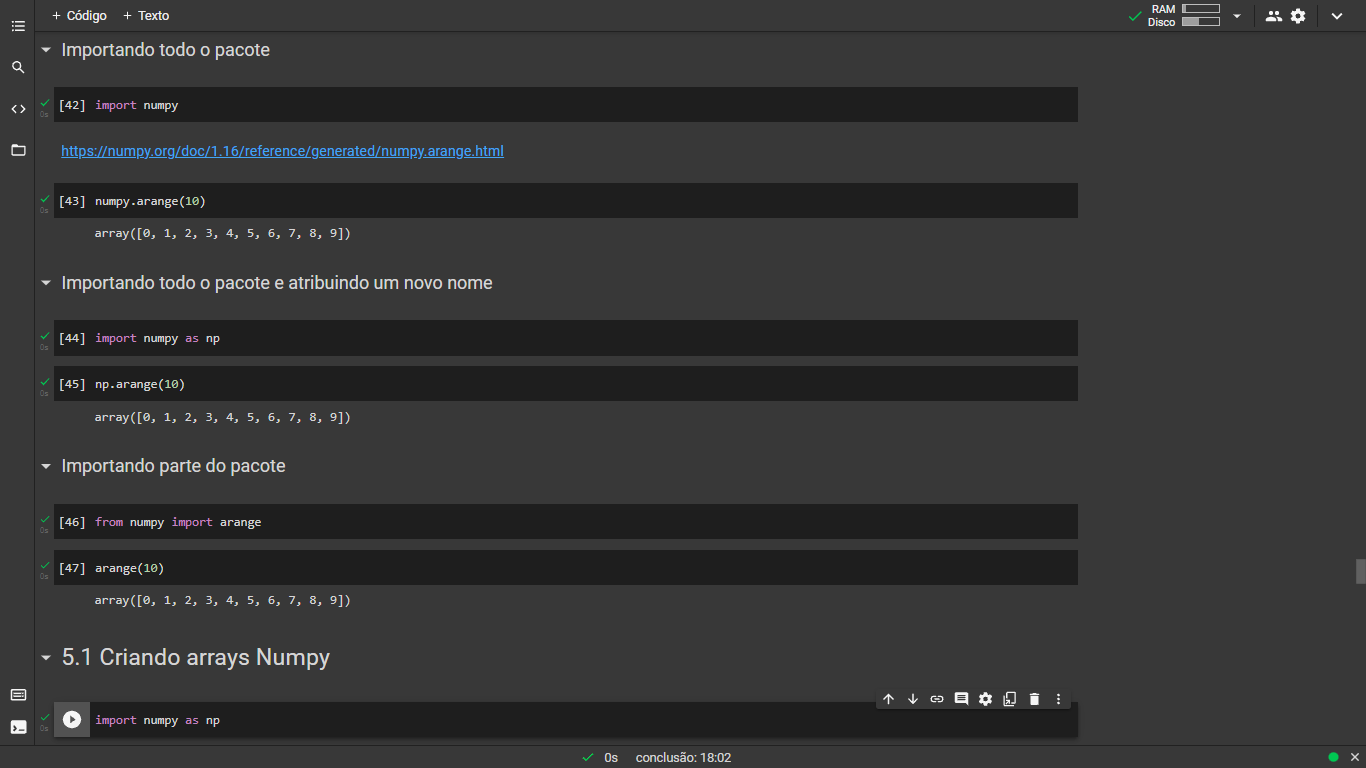Screen dimensions: 1366x768
Task: Open the code snippets icon in sidebar
Action: 18,109
